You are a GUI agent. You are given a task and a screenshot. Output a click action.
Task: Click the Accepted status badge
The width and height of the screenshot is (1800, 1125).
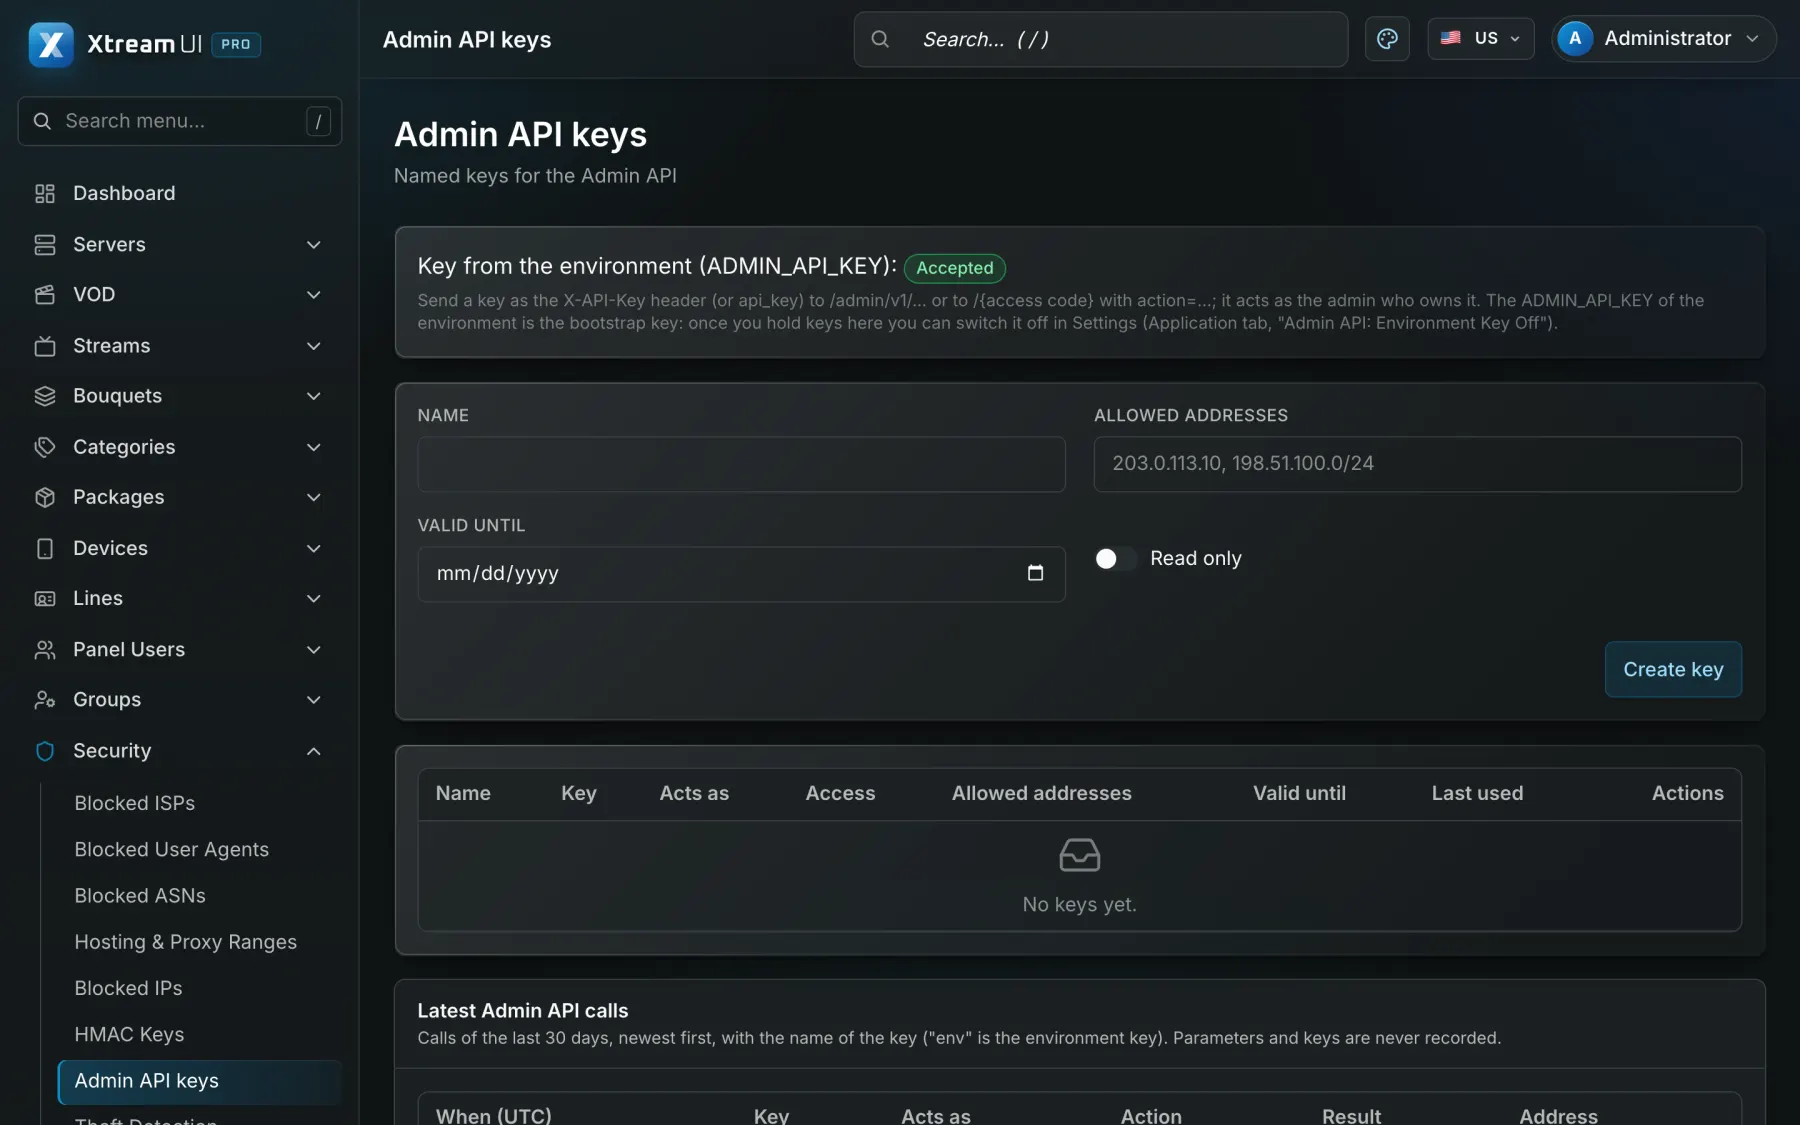[x=955, y=268]
